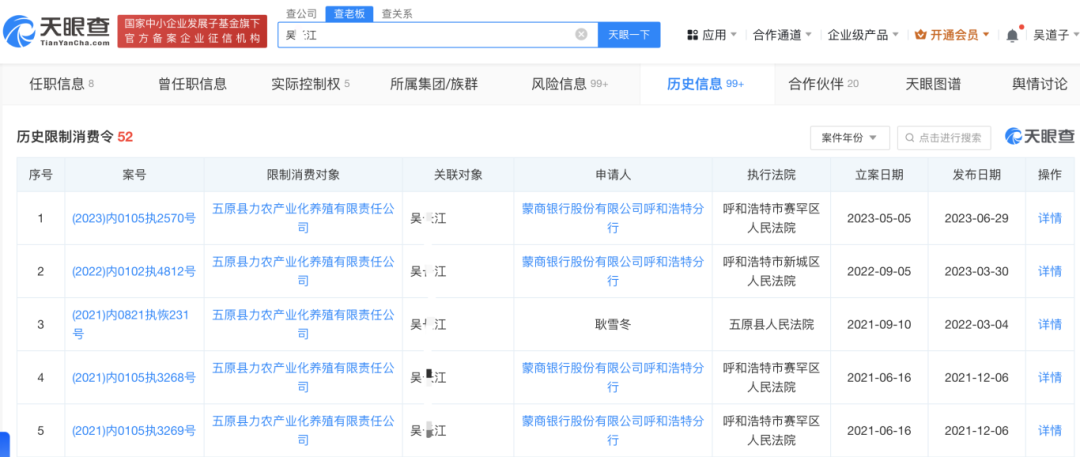
Task: Click 详情 for row dated 2023-03-30
Action: click(x=1050, y=271)
